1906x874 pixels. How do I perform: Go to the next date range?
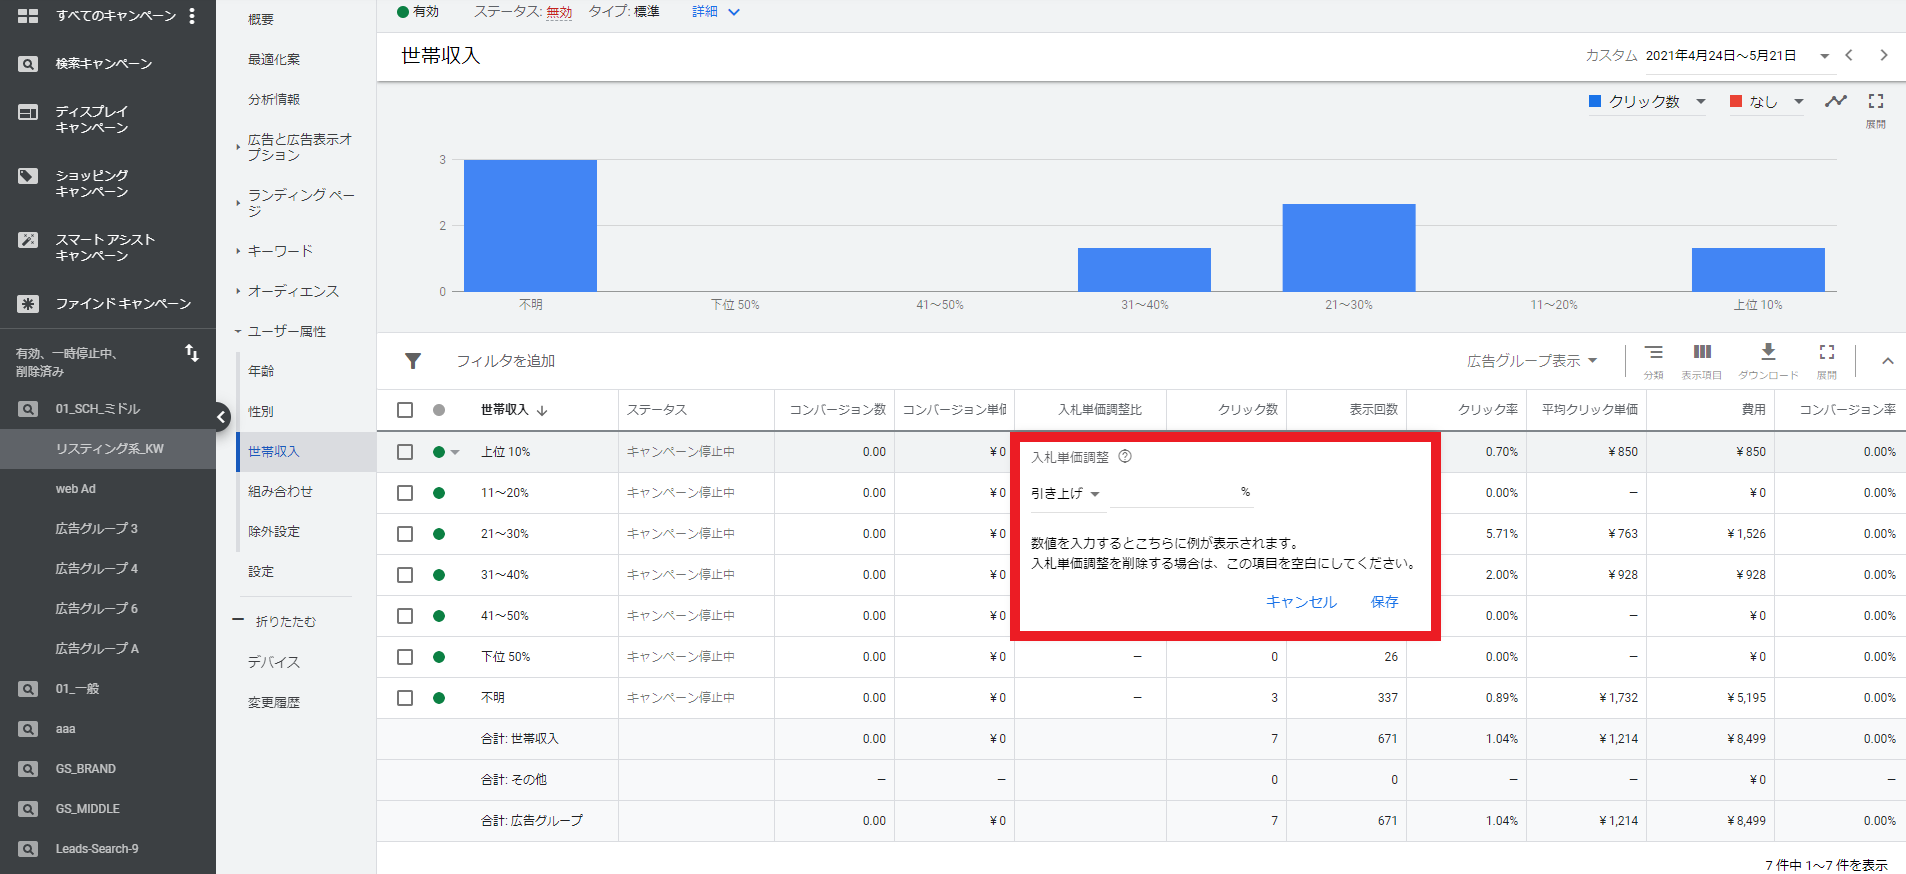click(x=1884, y=56)
